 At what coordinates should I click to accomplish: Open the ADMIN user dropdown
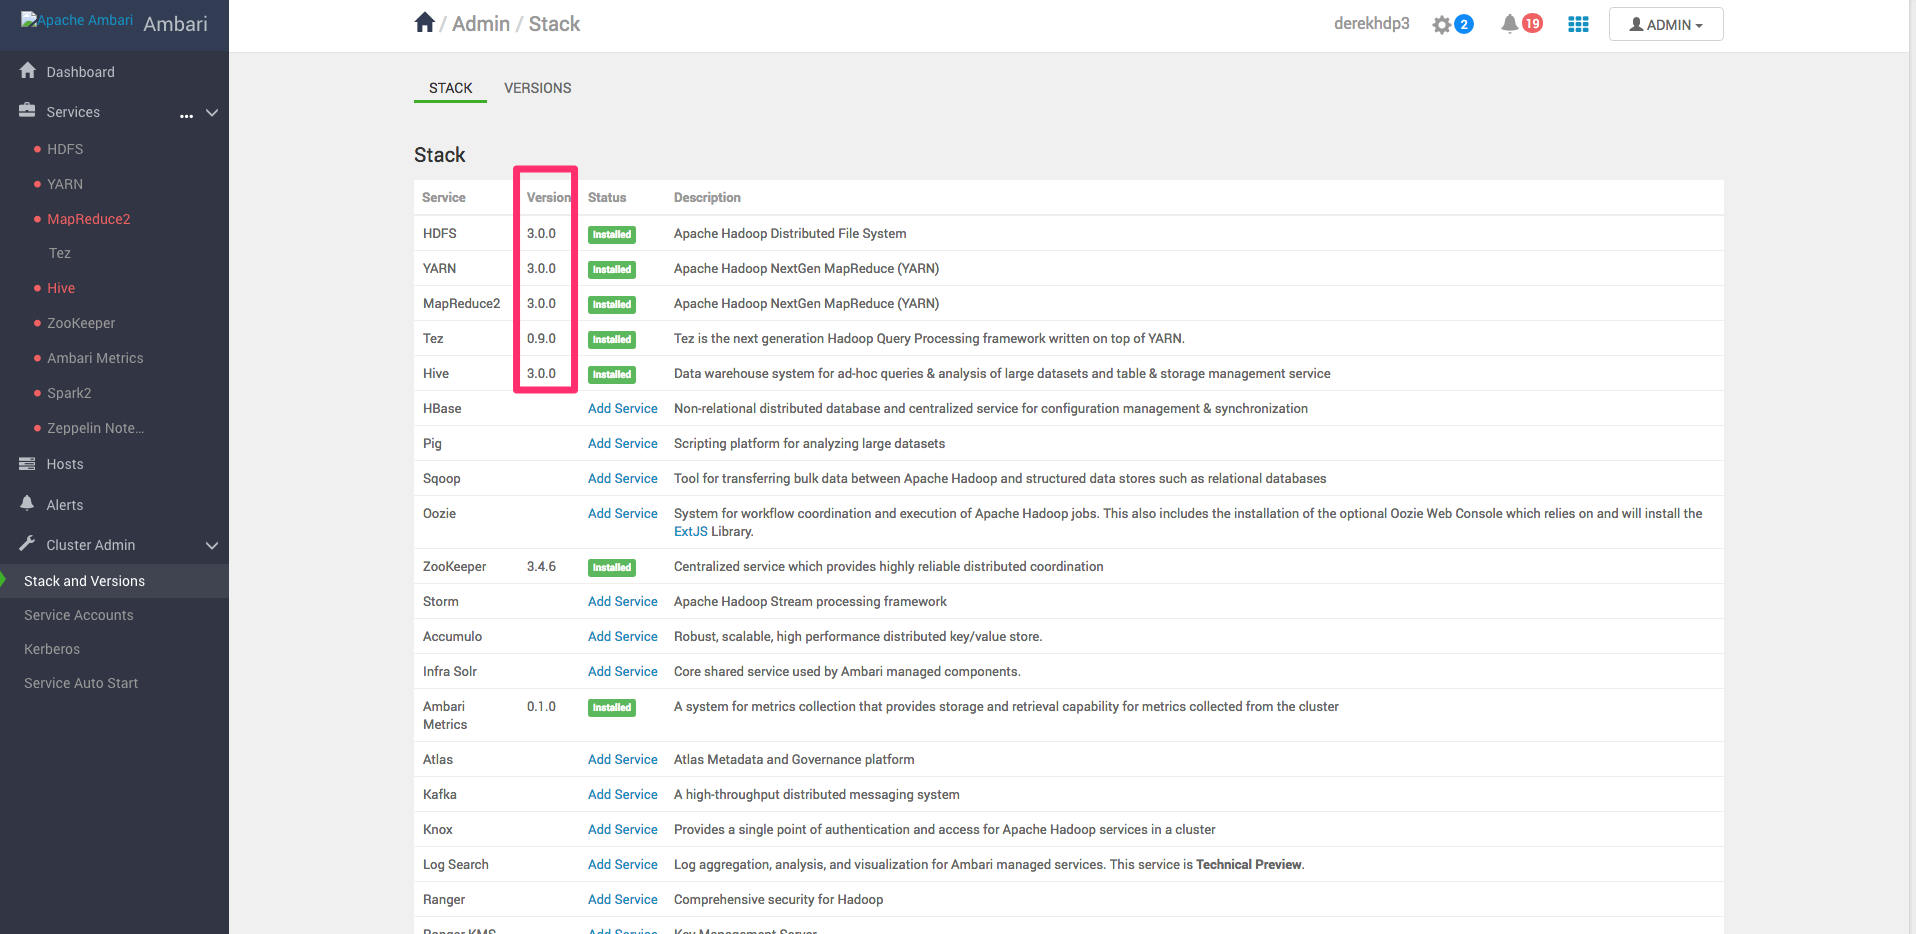1664,23
